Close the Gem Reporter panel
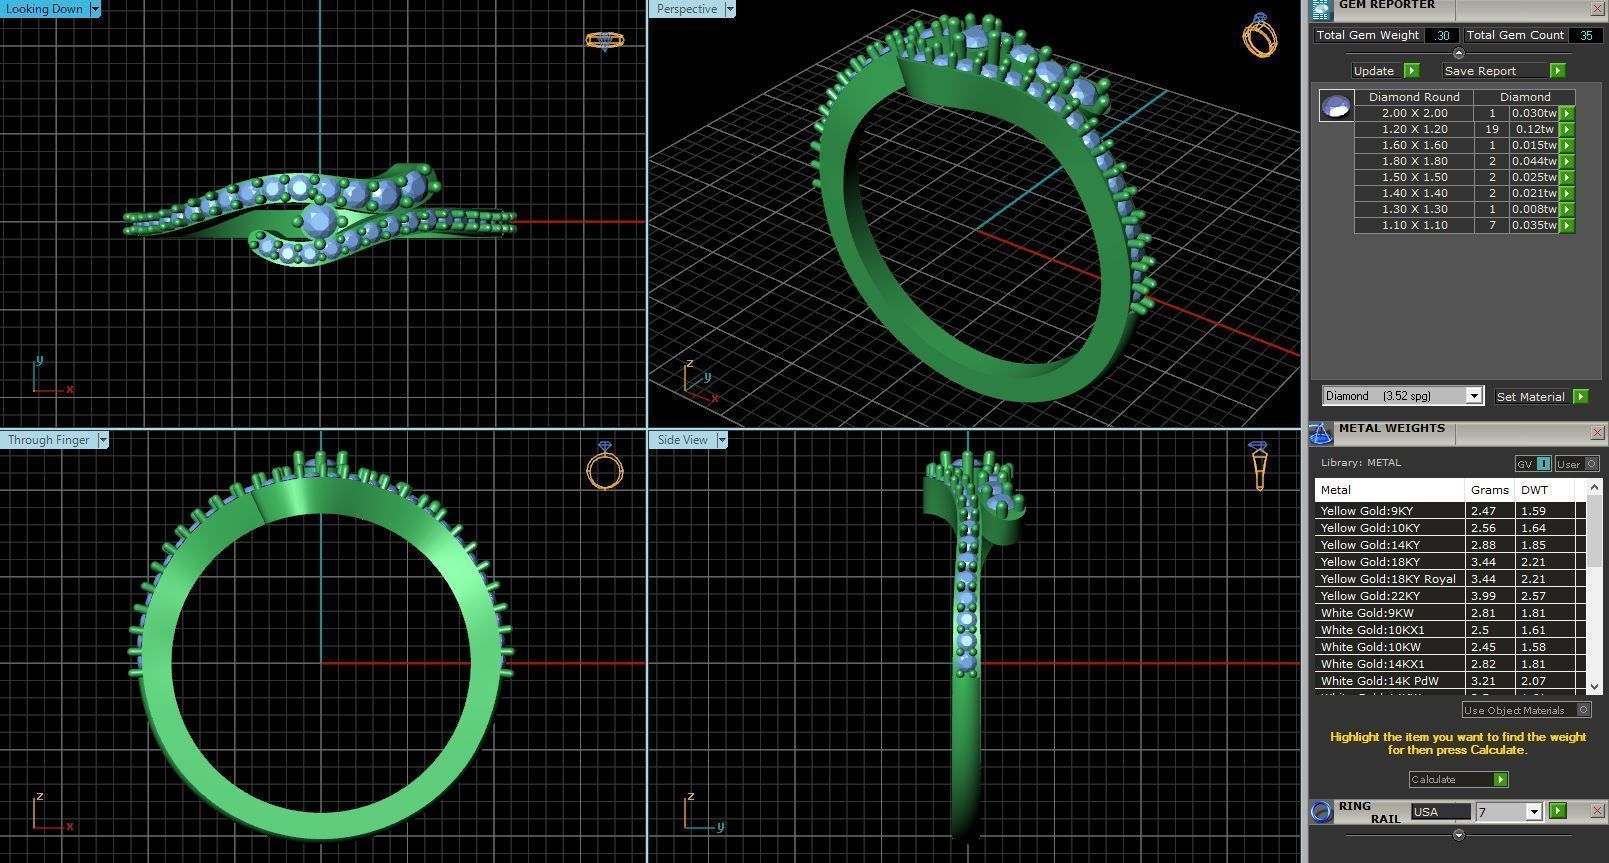This screenshot has height=863, width=1609. click(1597, 8)
